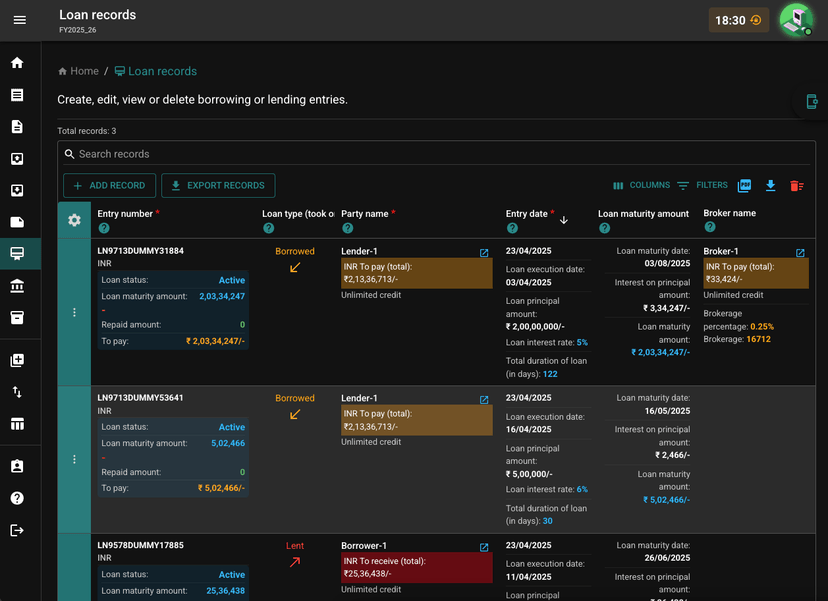Open the list/ledger sidebar icon below home
This screenshot has width=828, height=601.
17,95
